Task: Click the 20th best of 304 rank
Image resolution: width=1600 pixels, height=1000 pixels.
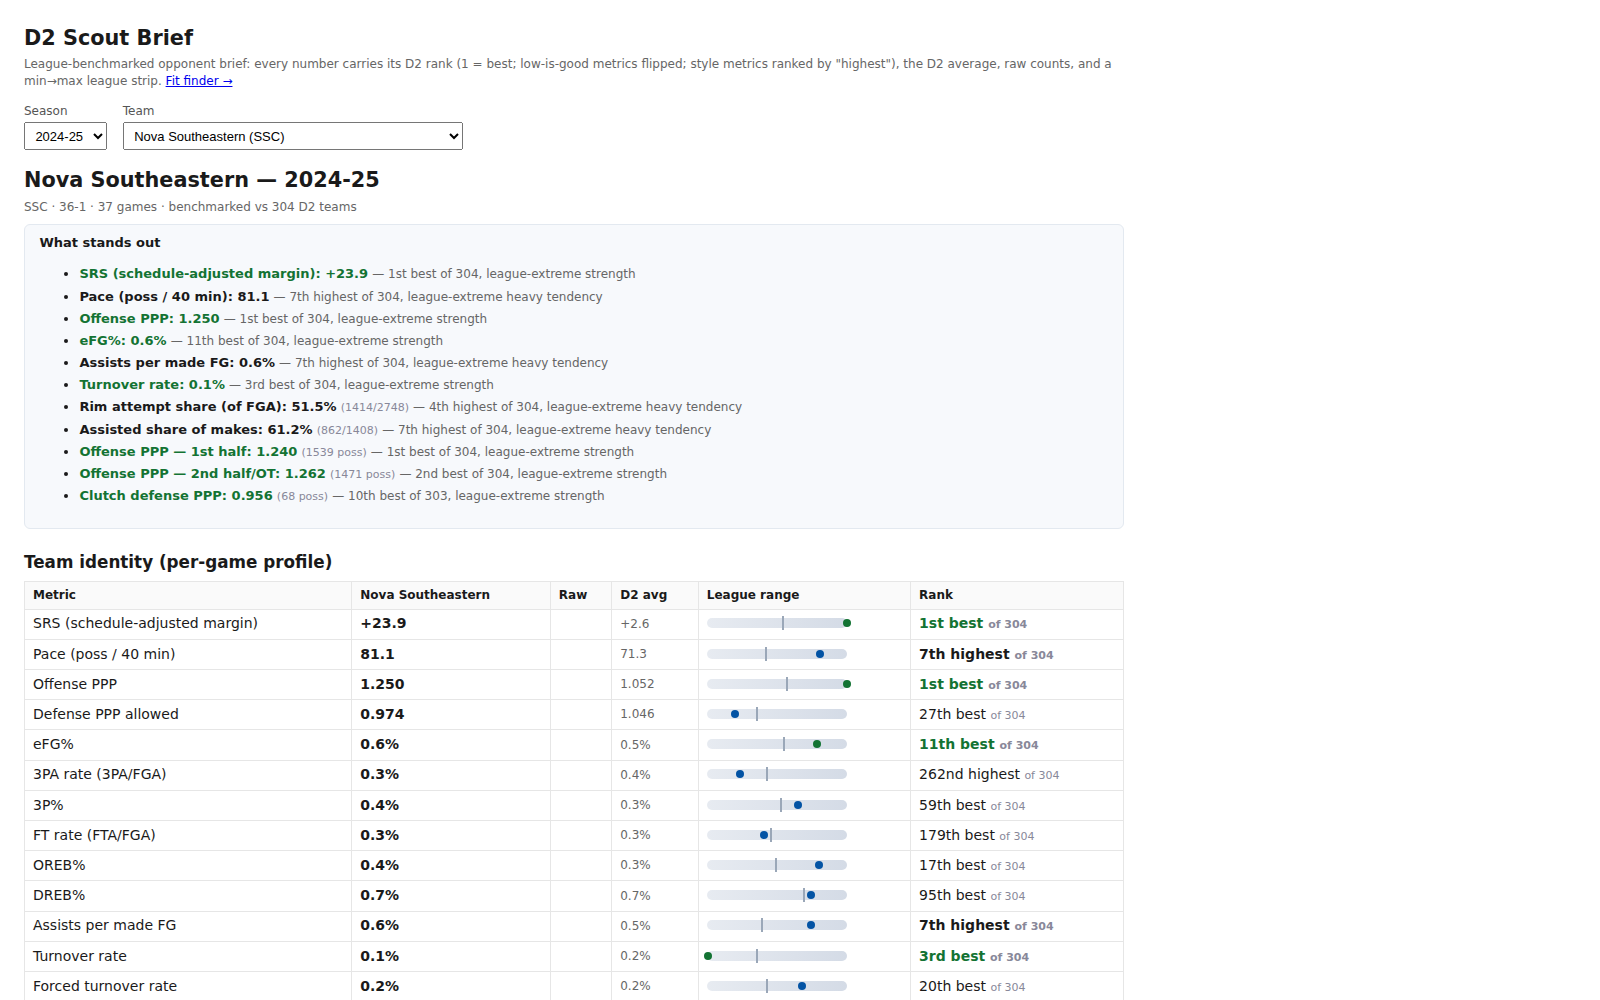Action: point(972,987)
